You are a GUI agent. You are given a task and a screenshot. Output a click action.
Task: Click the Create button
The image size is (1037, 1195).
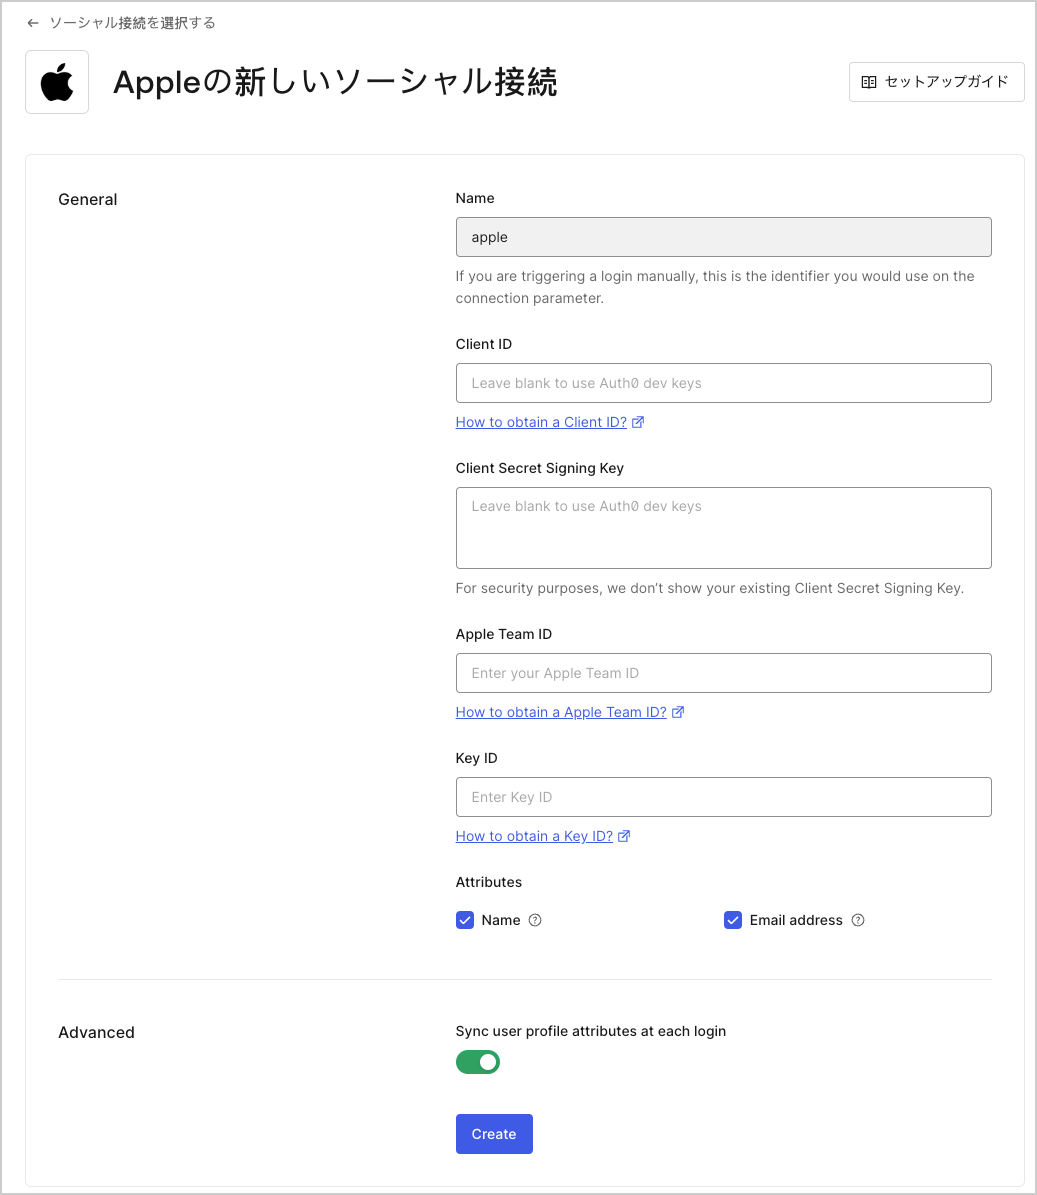pyautogui.click(x=494, y=1133)
